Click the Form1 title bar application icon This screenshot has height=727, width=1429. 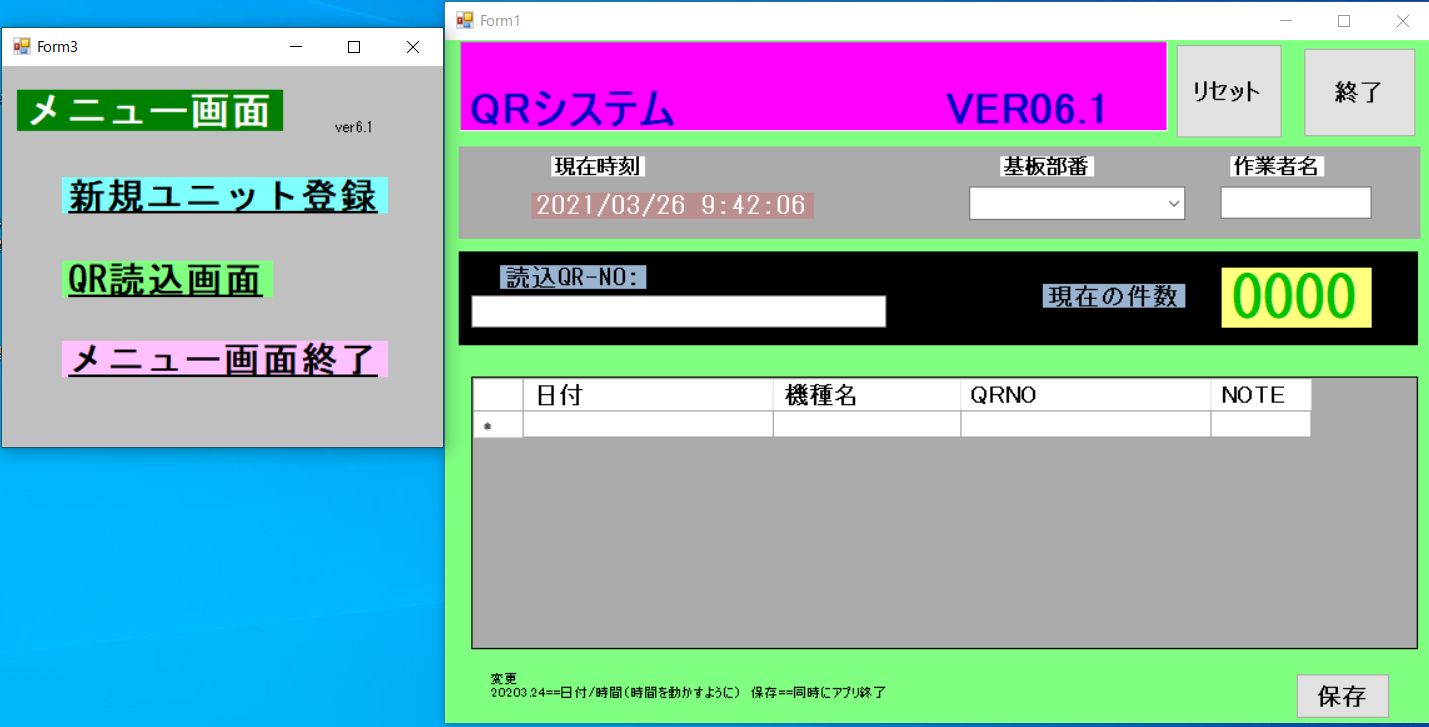pyautogui.click(x=465, y=19)
